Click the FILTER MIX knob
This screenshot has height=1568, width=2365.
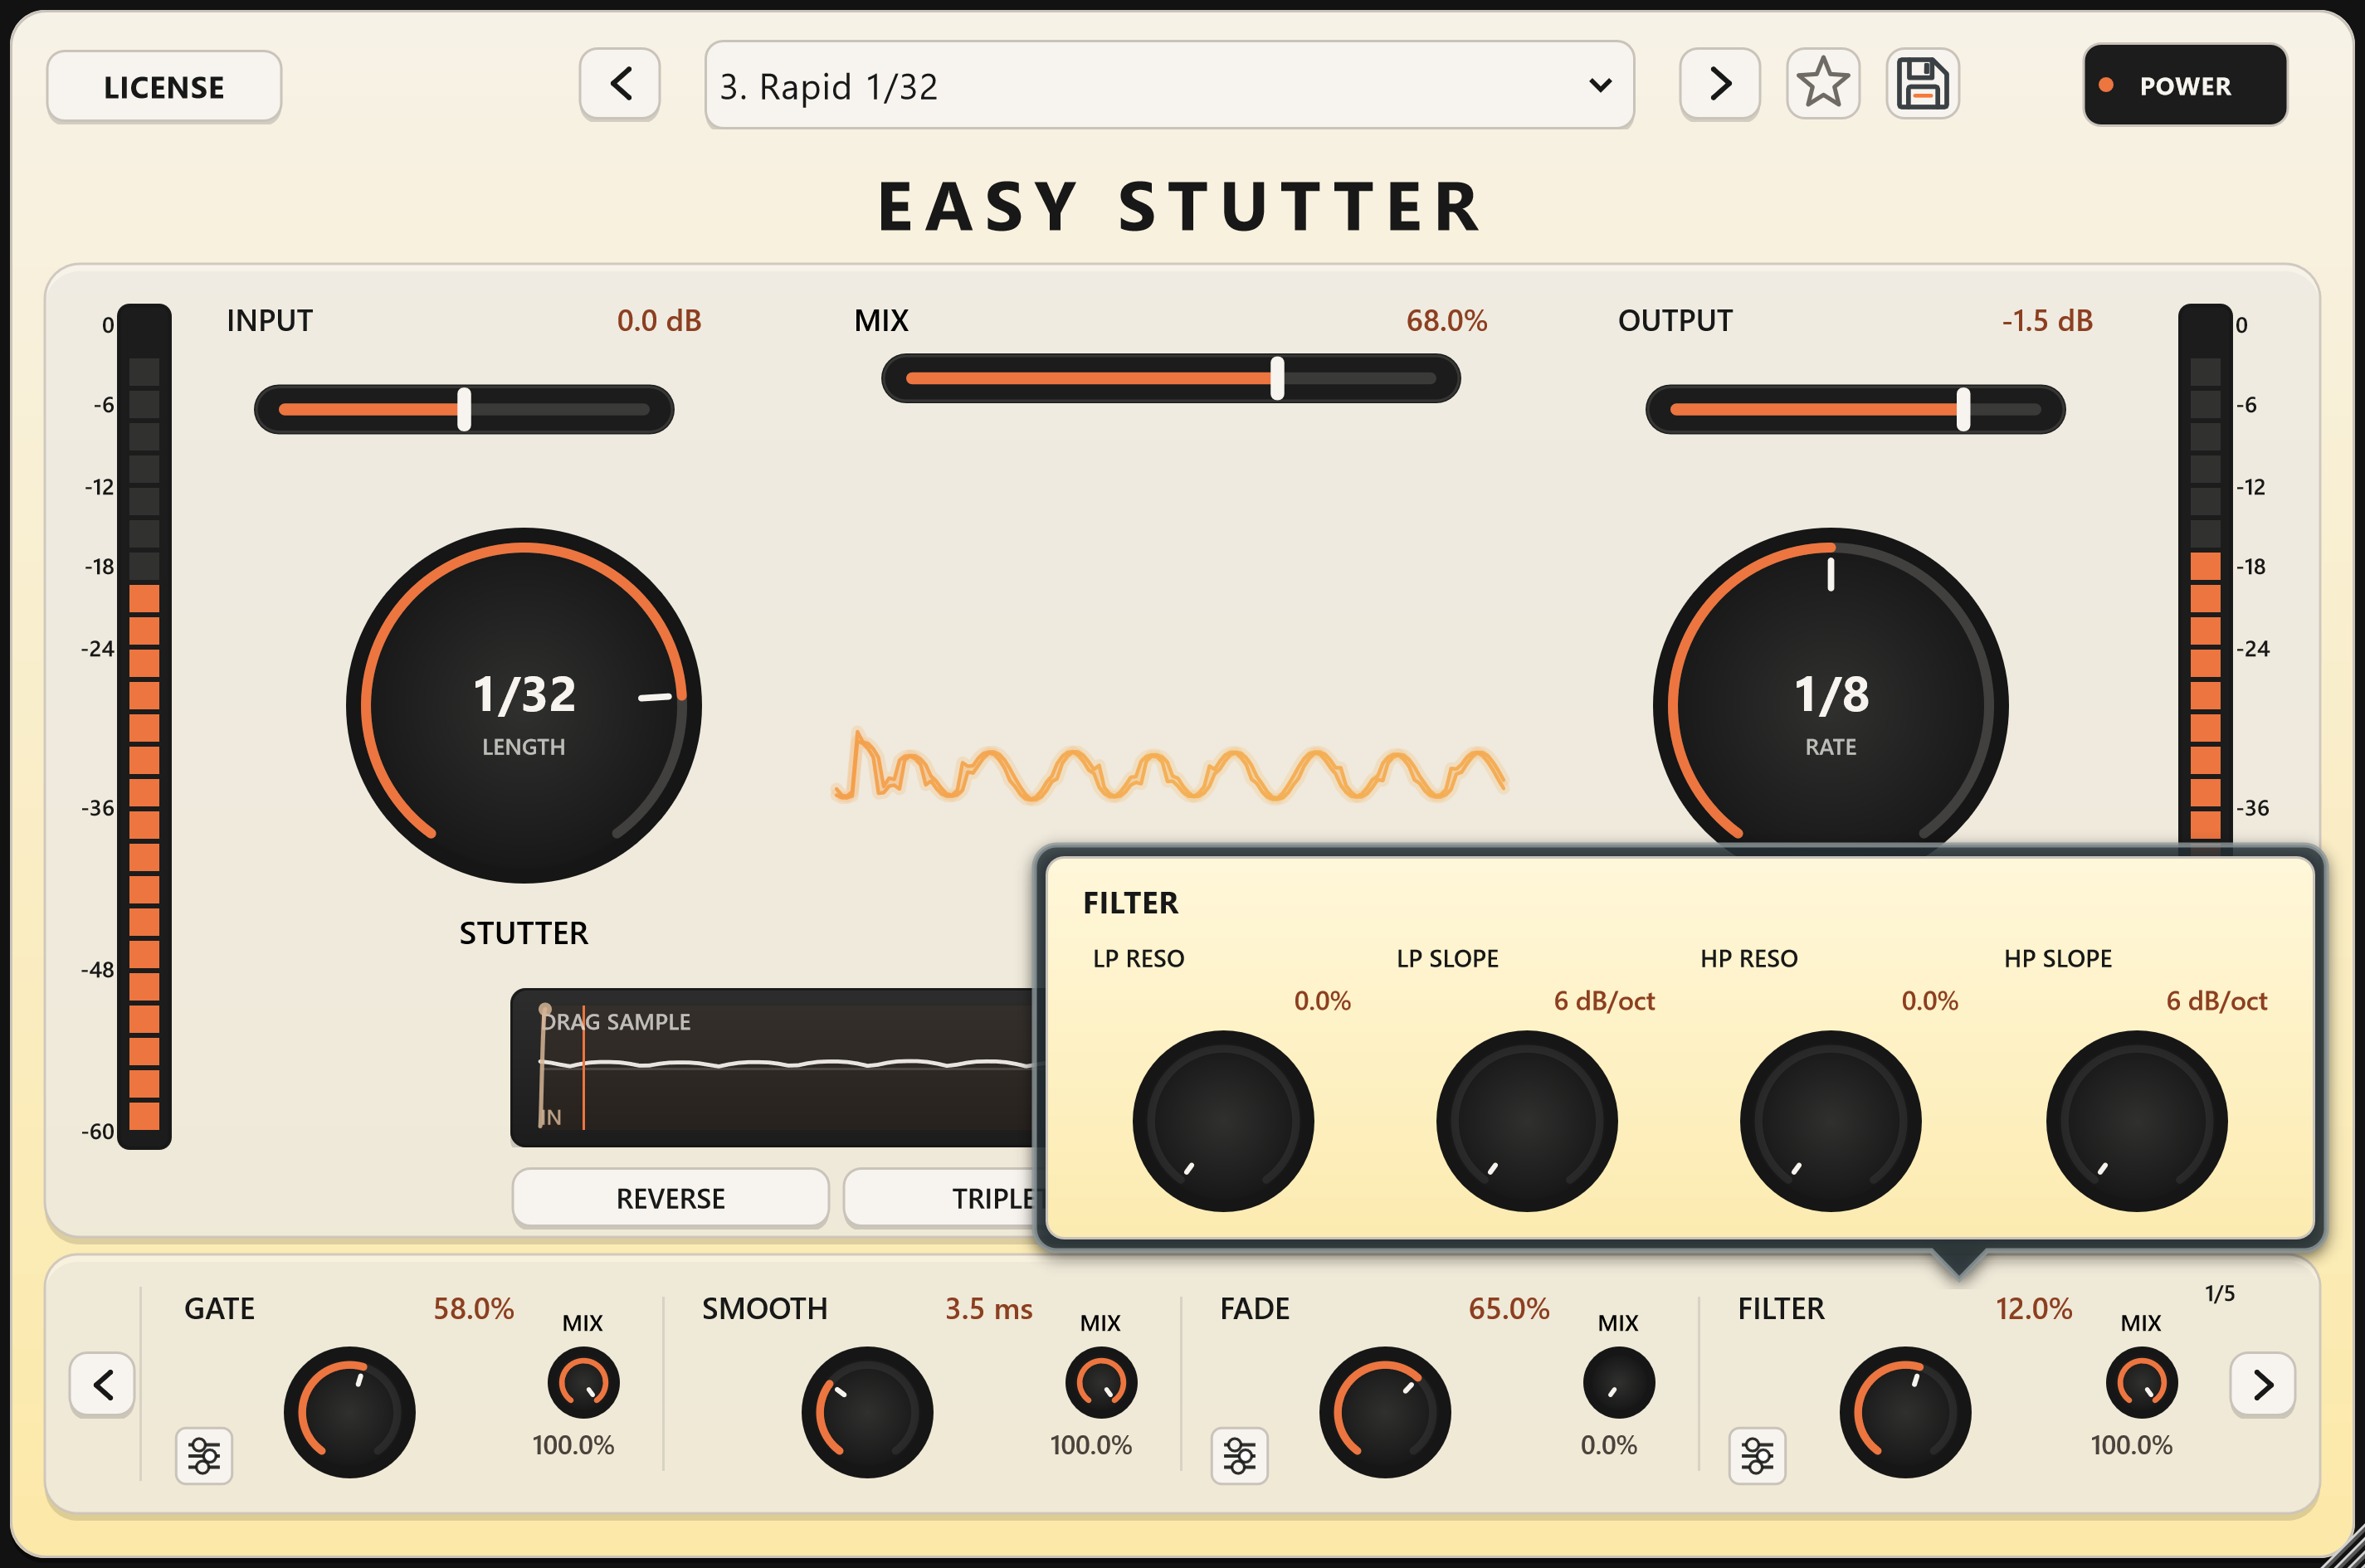tap(2142, 1383)
